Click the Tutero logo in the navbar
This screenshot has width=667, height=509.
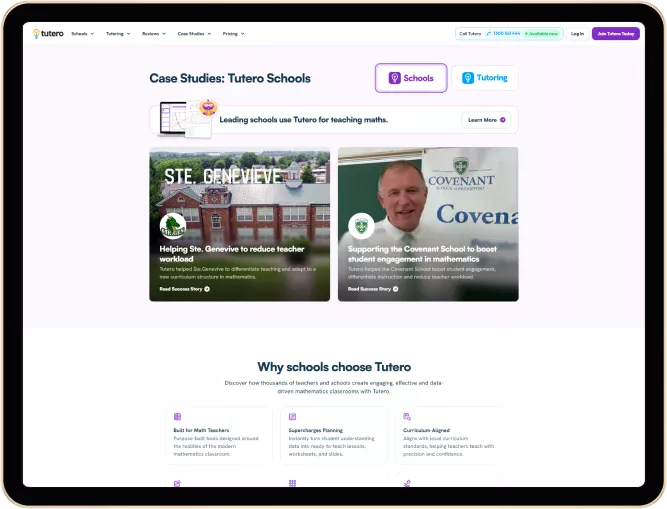pyautogui.click(x=48, y=33)
